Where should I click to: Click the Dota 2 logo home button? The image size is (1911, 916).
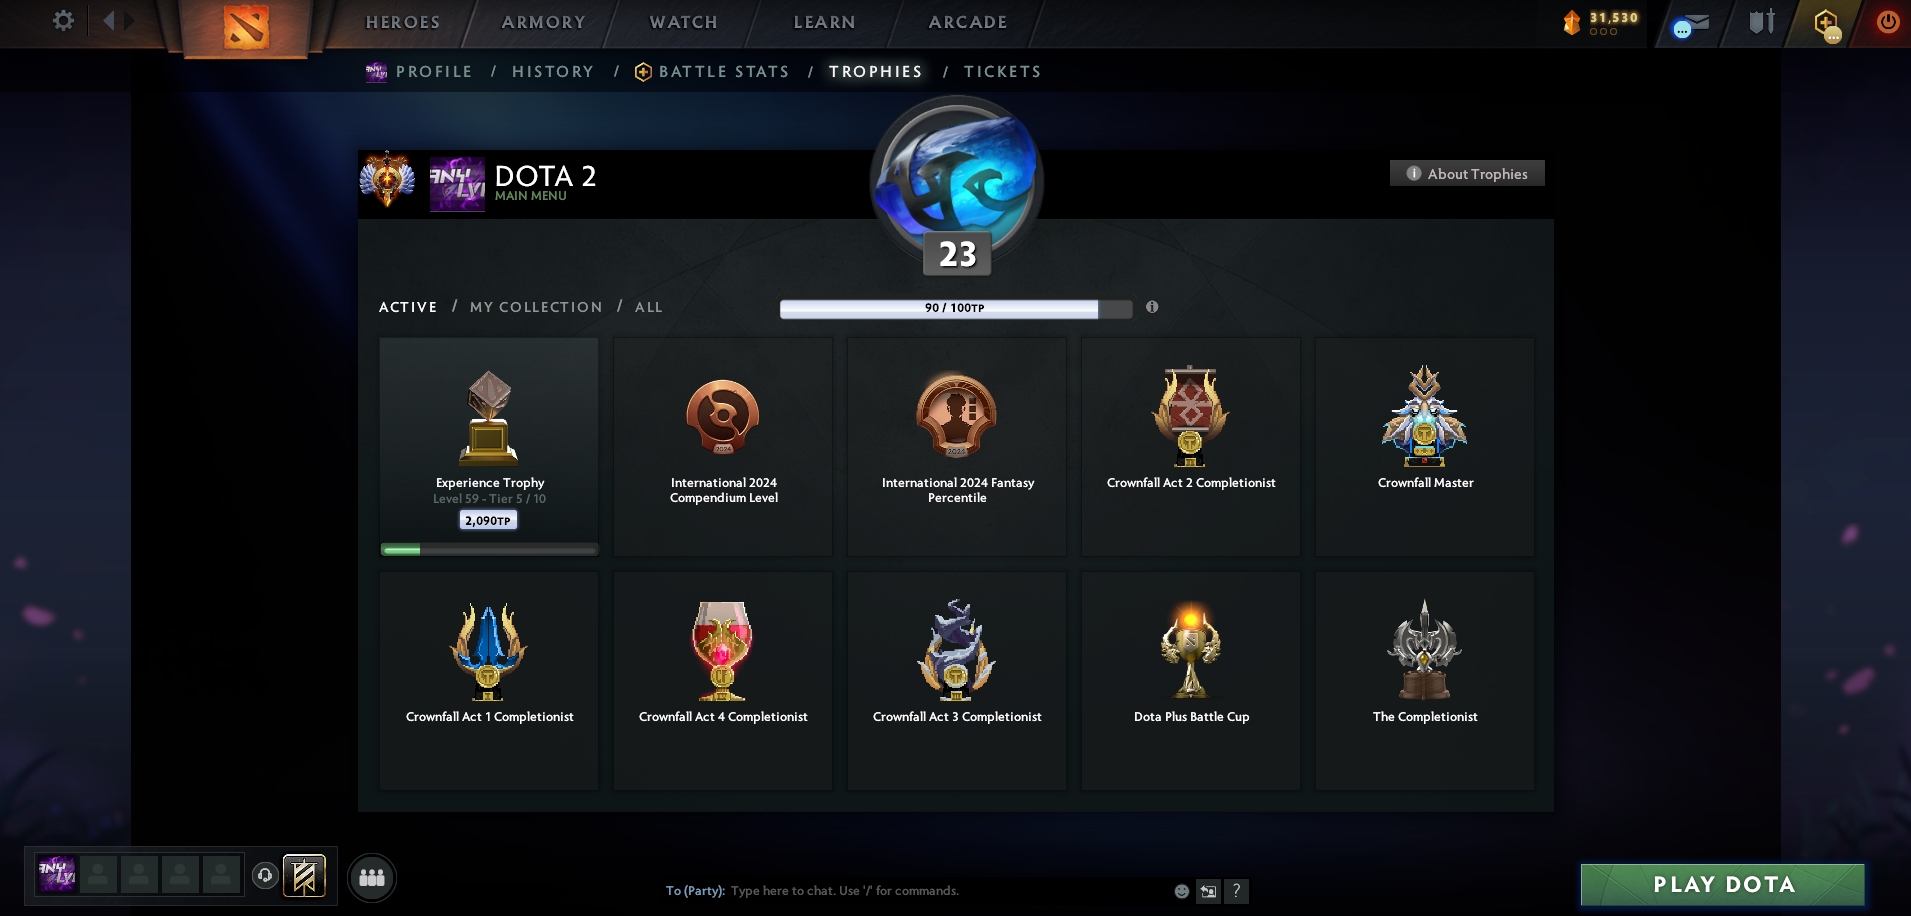click(x=246, y=26)
